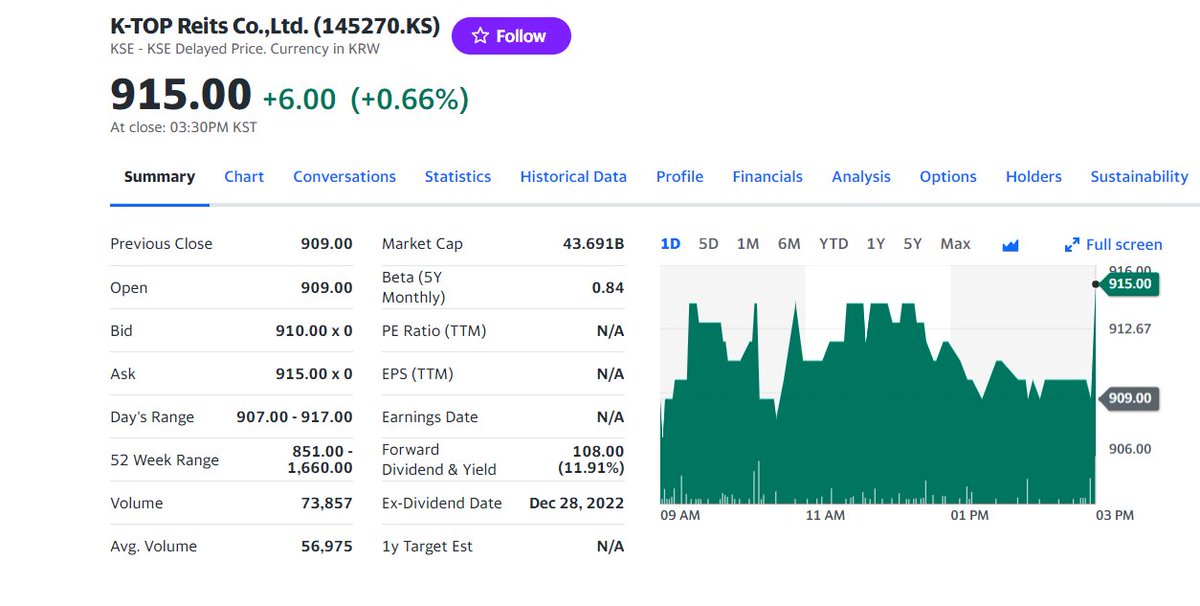Select the 1M chart range

pyautogui.click(x=748, y=244)
